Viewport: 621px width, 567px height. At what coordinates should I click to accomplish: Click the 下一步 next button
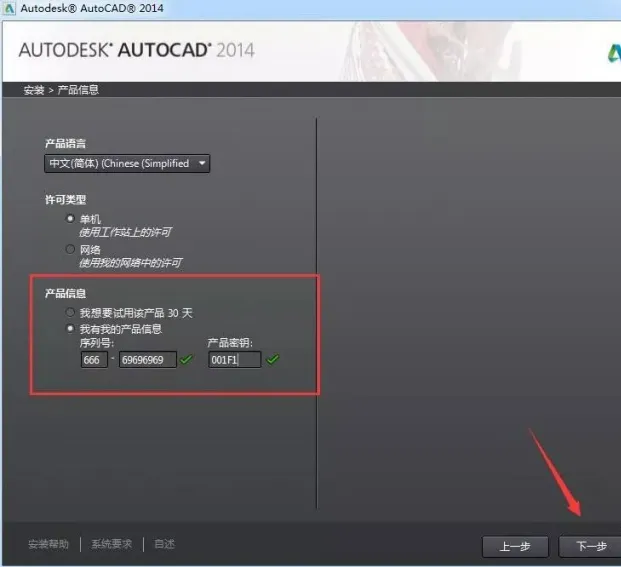(x=590, y=546)
